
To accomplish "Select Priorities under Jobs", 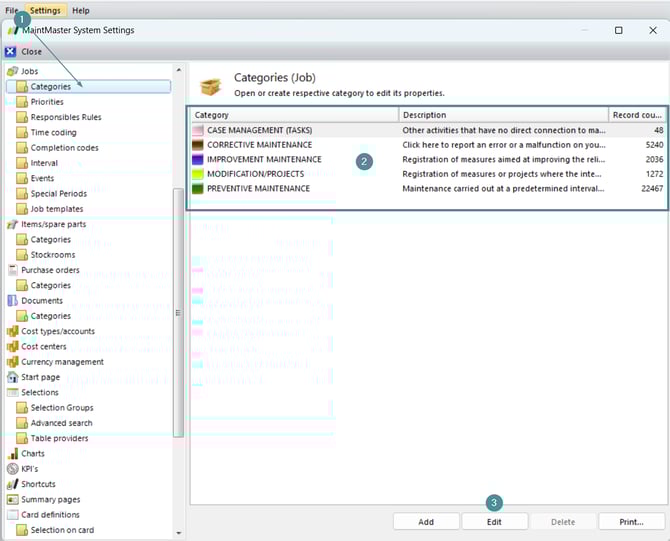I will pos(47,102).
